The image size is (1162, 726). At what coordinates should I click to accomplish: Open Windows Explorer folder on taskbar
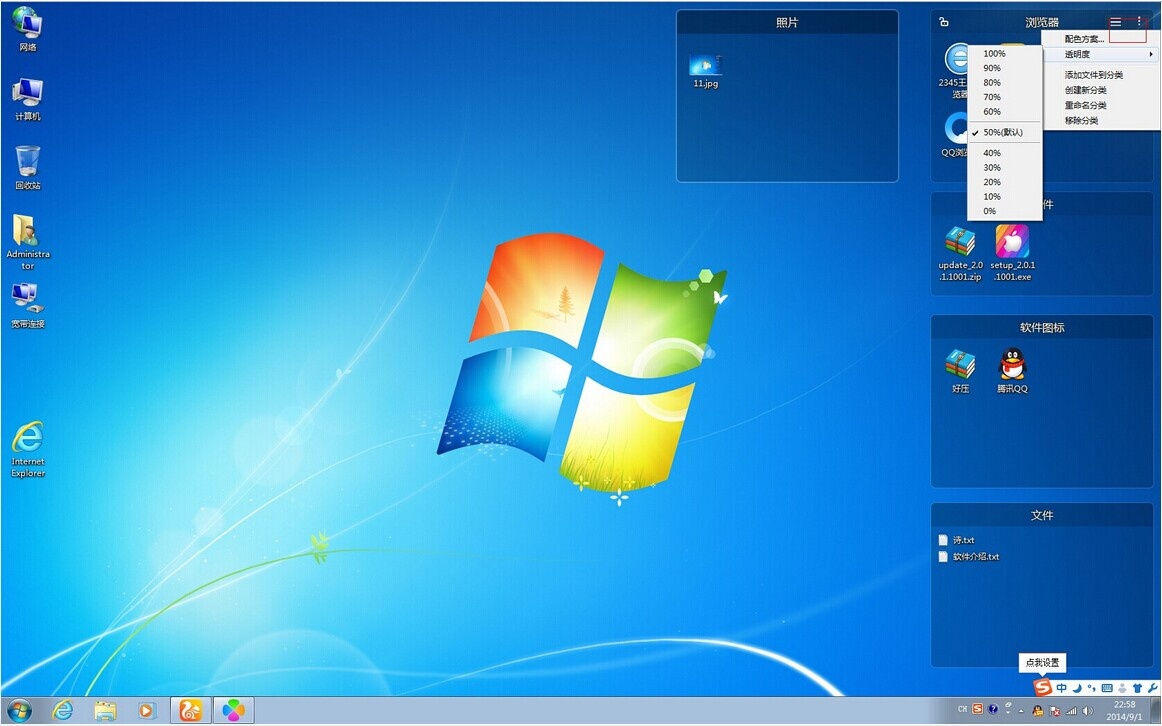click(105, 711)
